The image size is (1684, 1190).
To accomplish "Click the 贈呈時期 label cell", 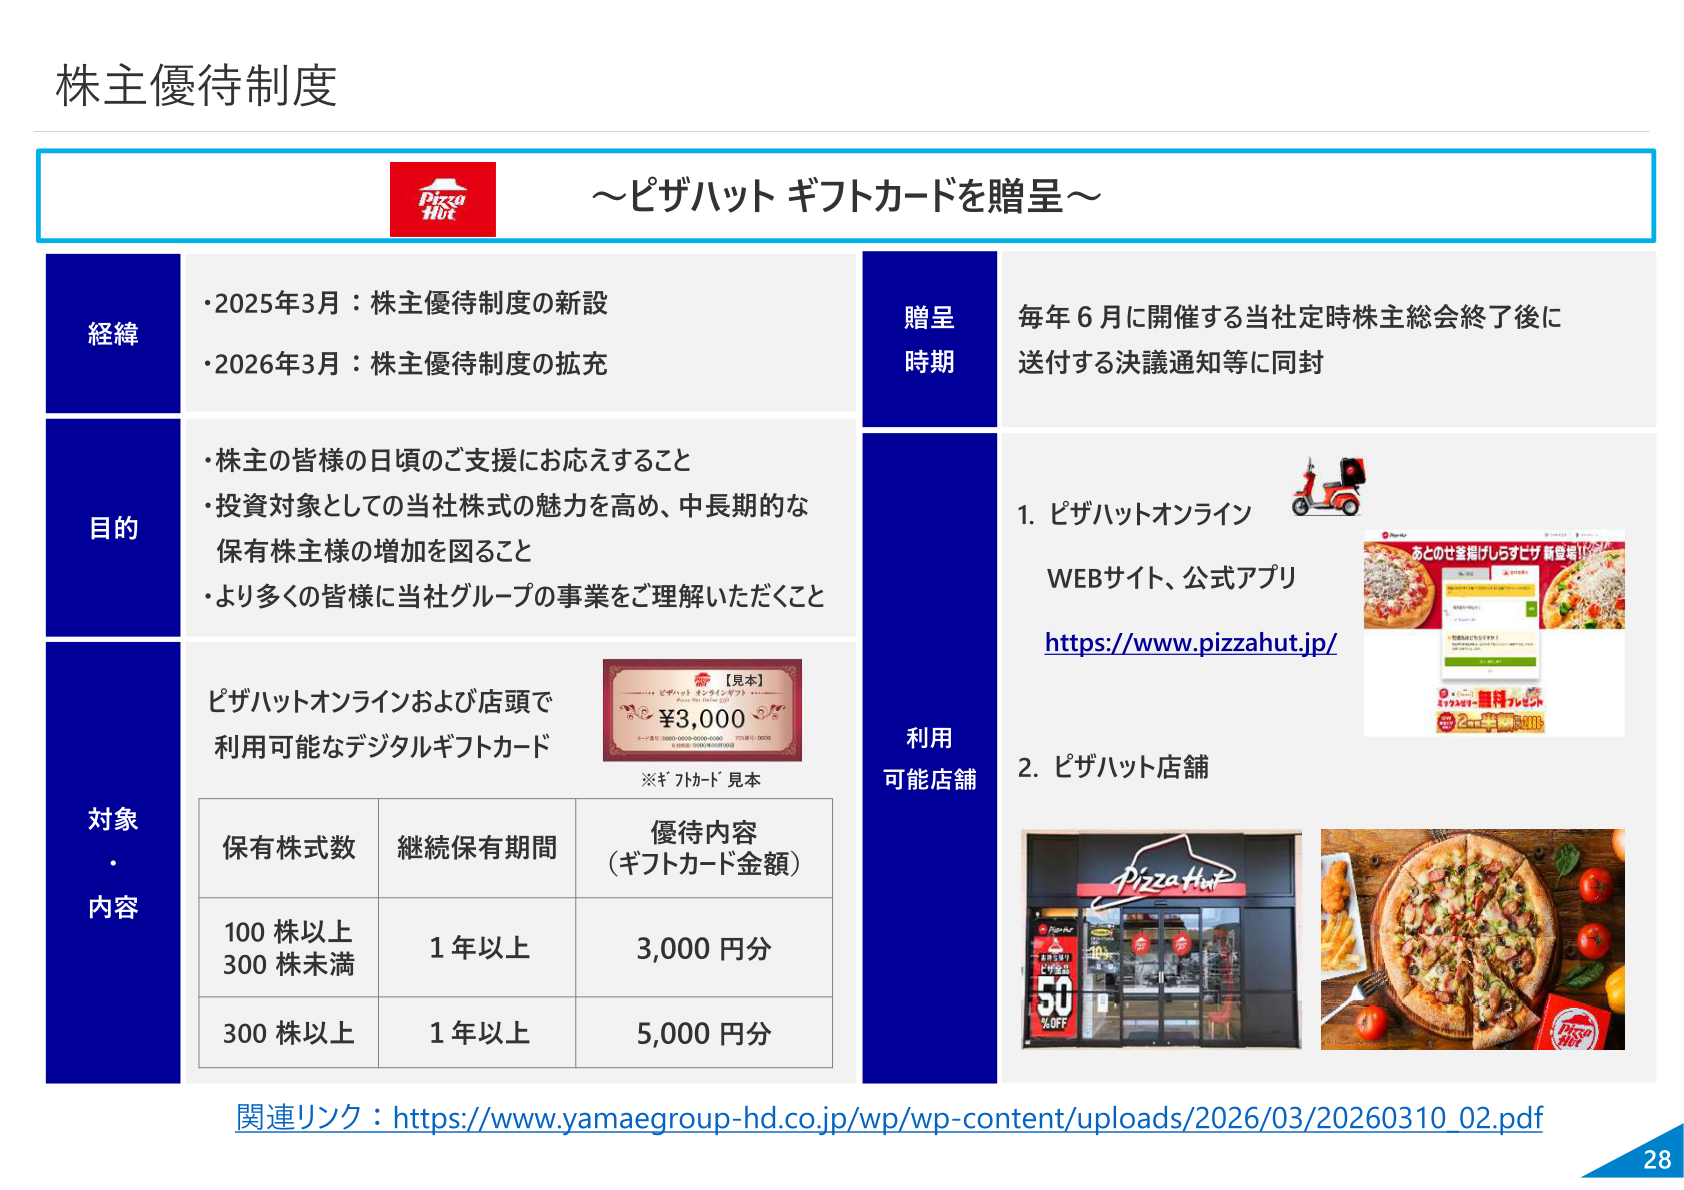I will [929, 339].
